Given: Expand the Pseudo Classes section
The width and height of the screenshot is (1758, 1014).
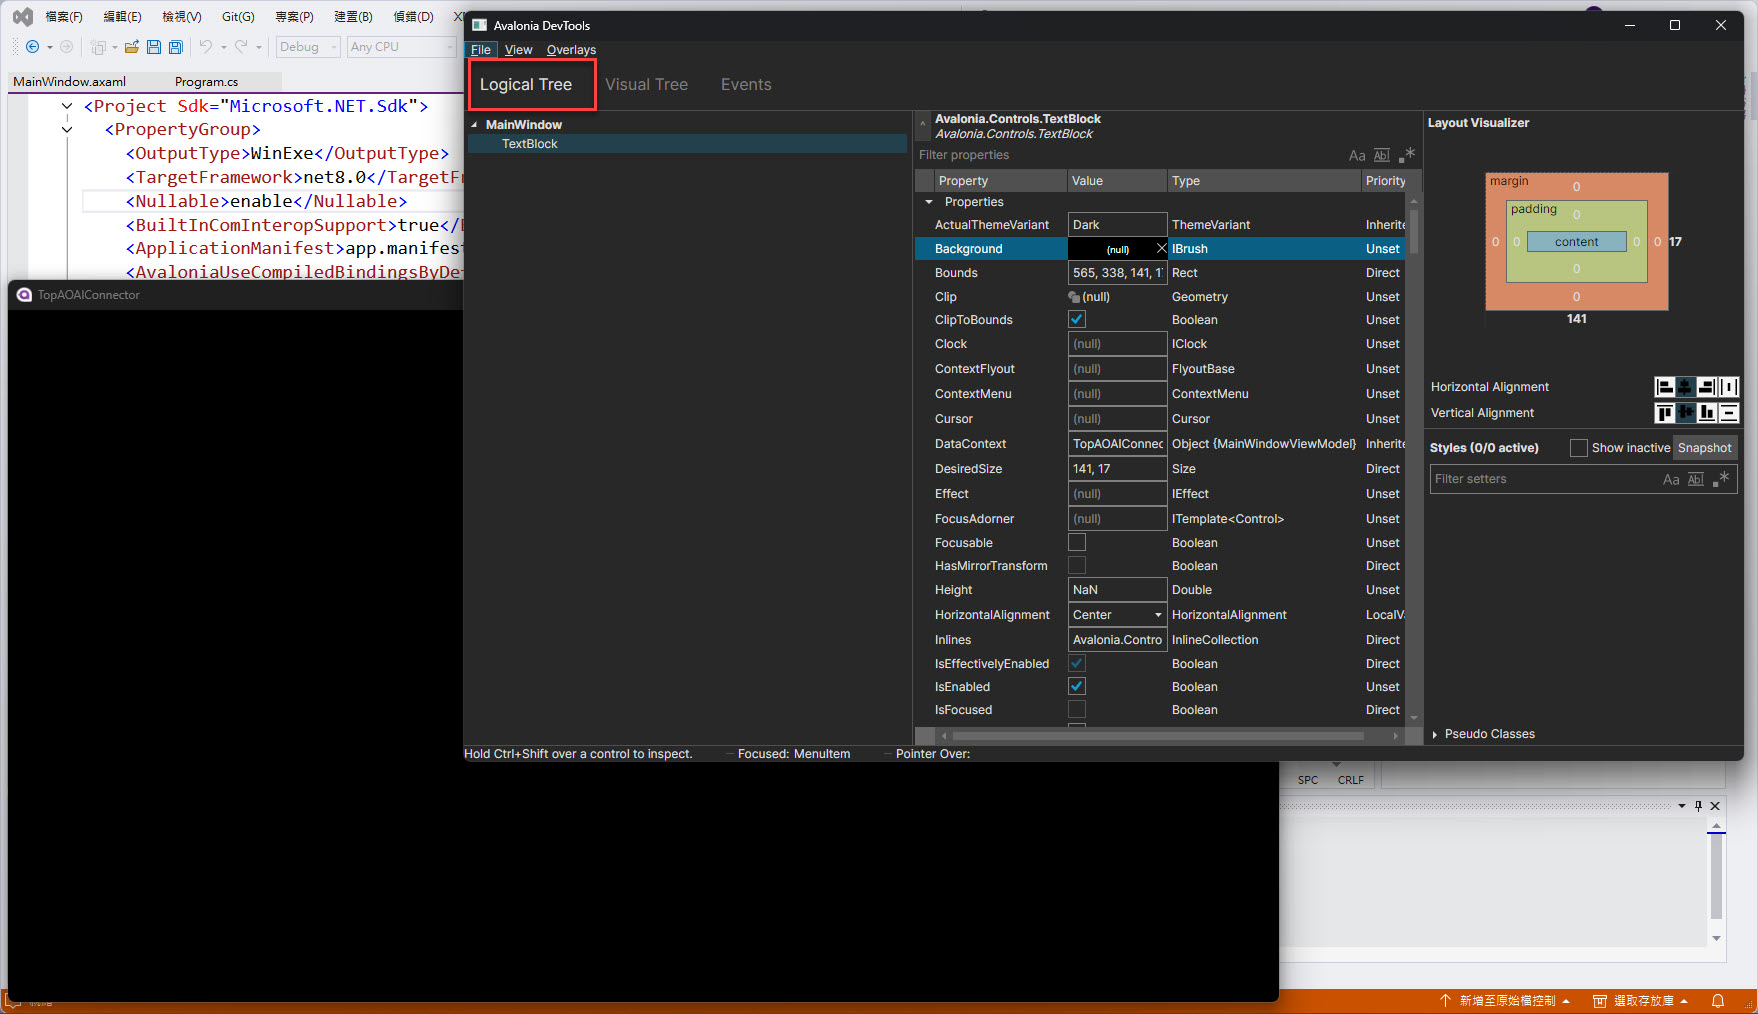Looking at the screenshot, I should click(1435, 734).
